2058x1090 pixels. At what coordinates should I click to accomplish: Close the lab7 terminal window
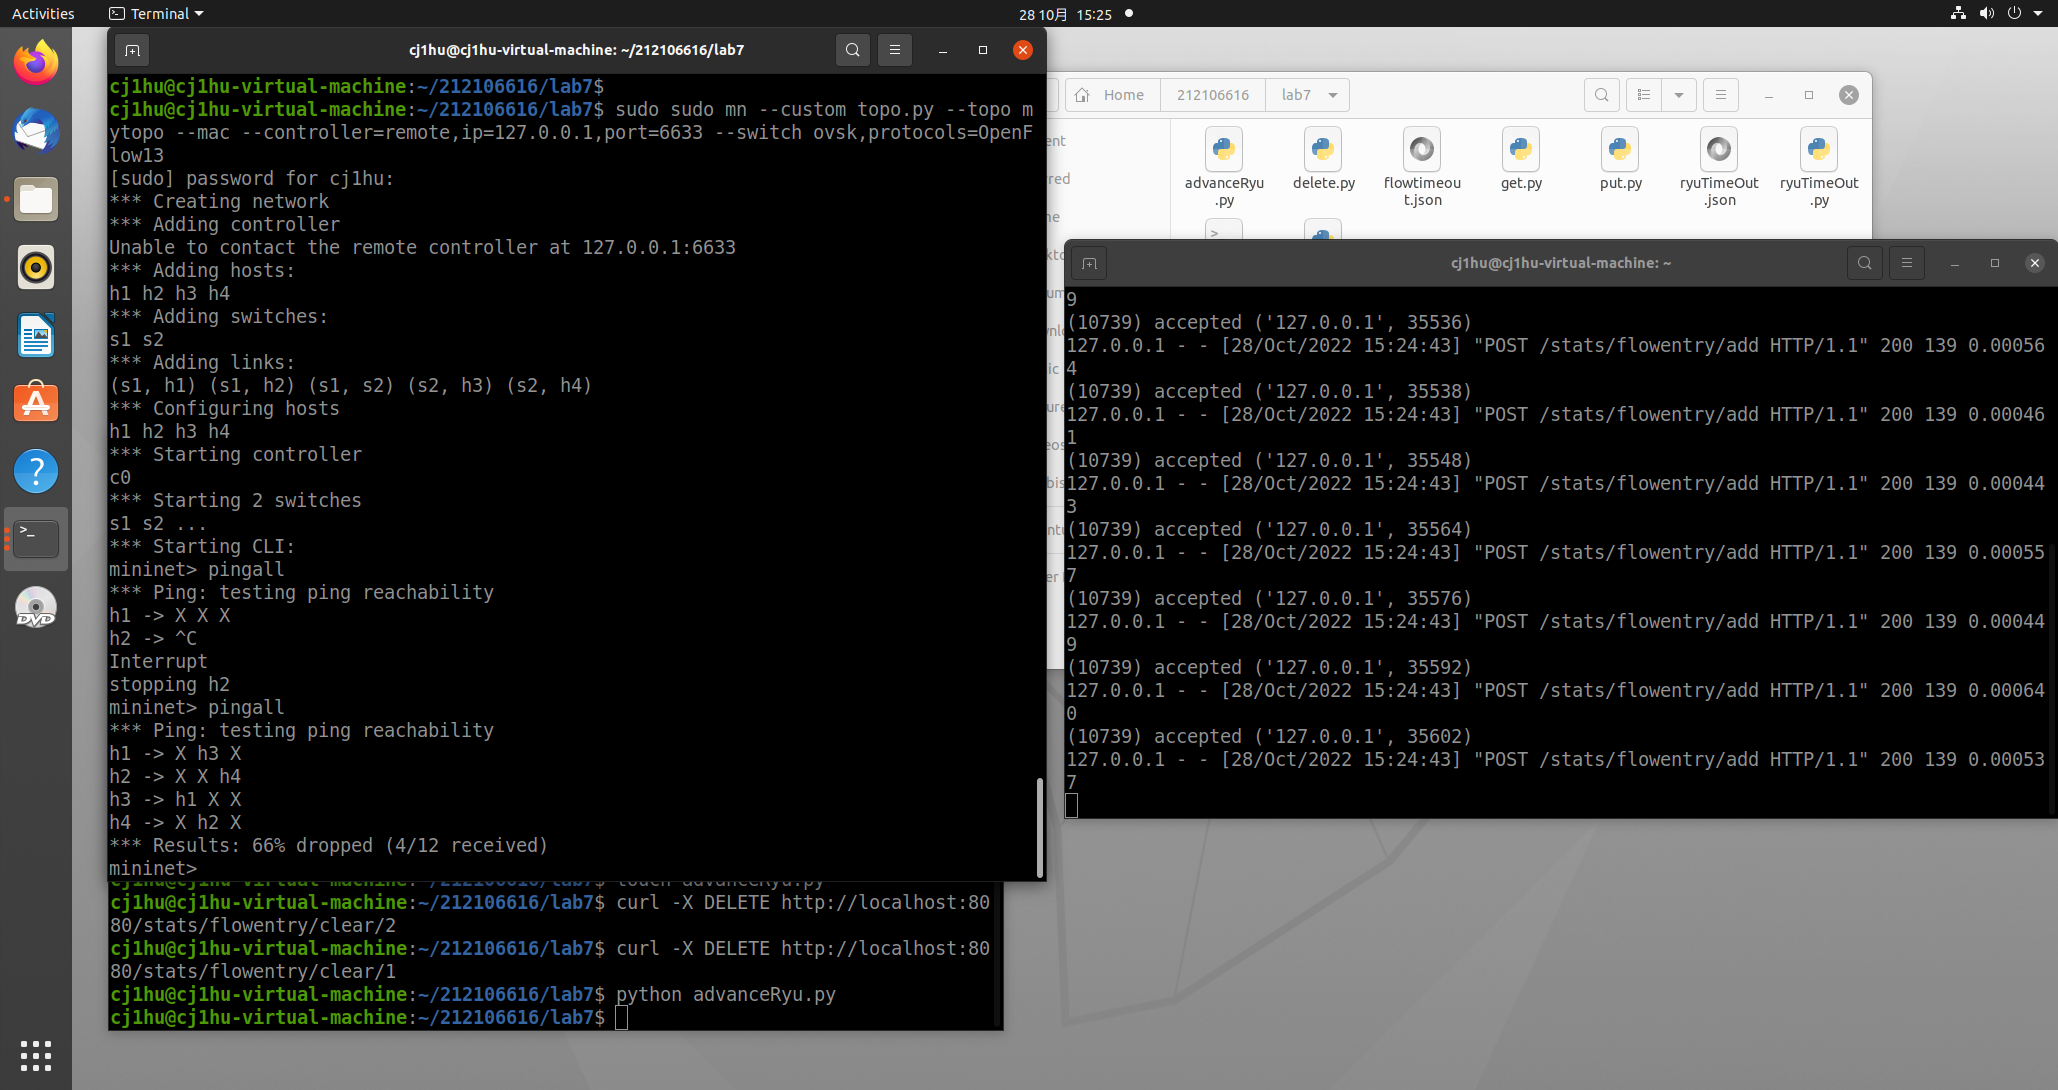pos(1022,50)
